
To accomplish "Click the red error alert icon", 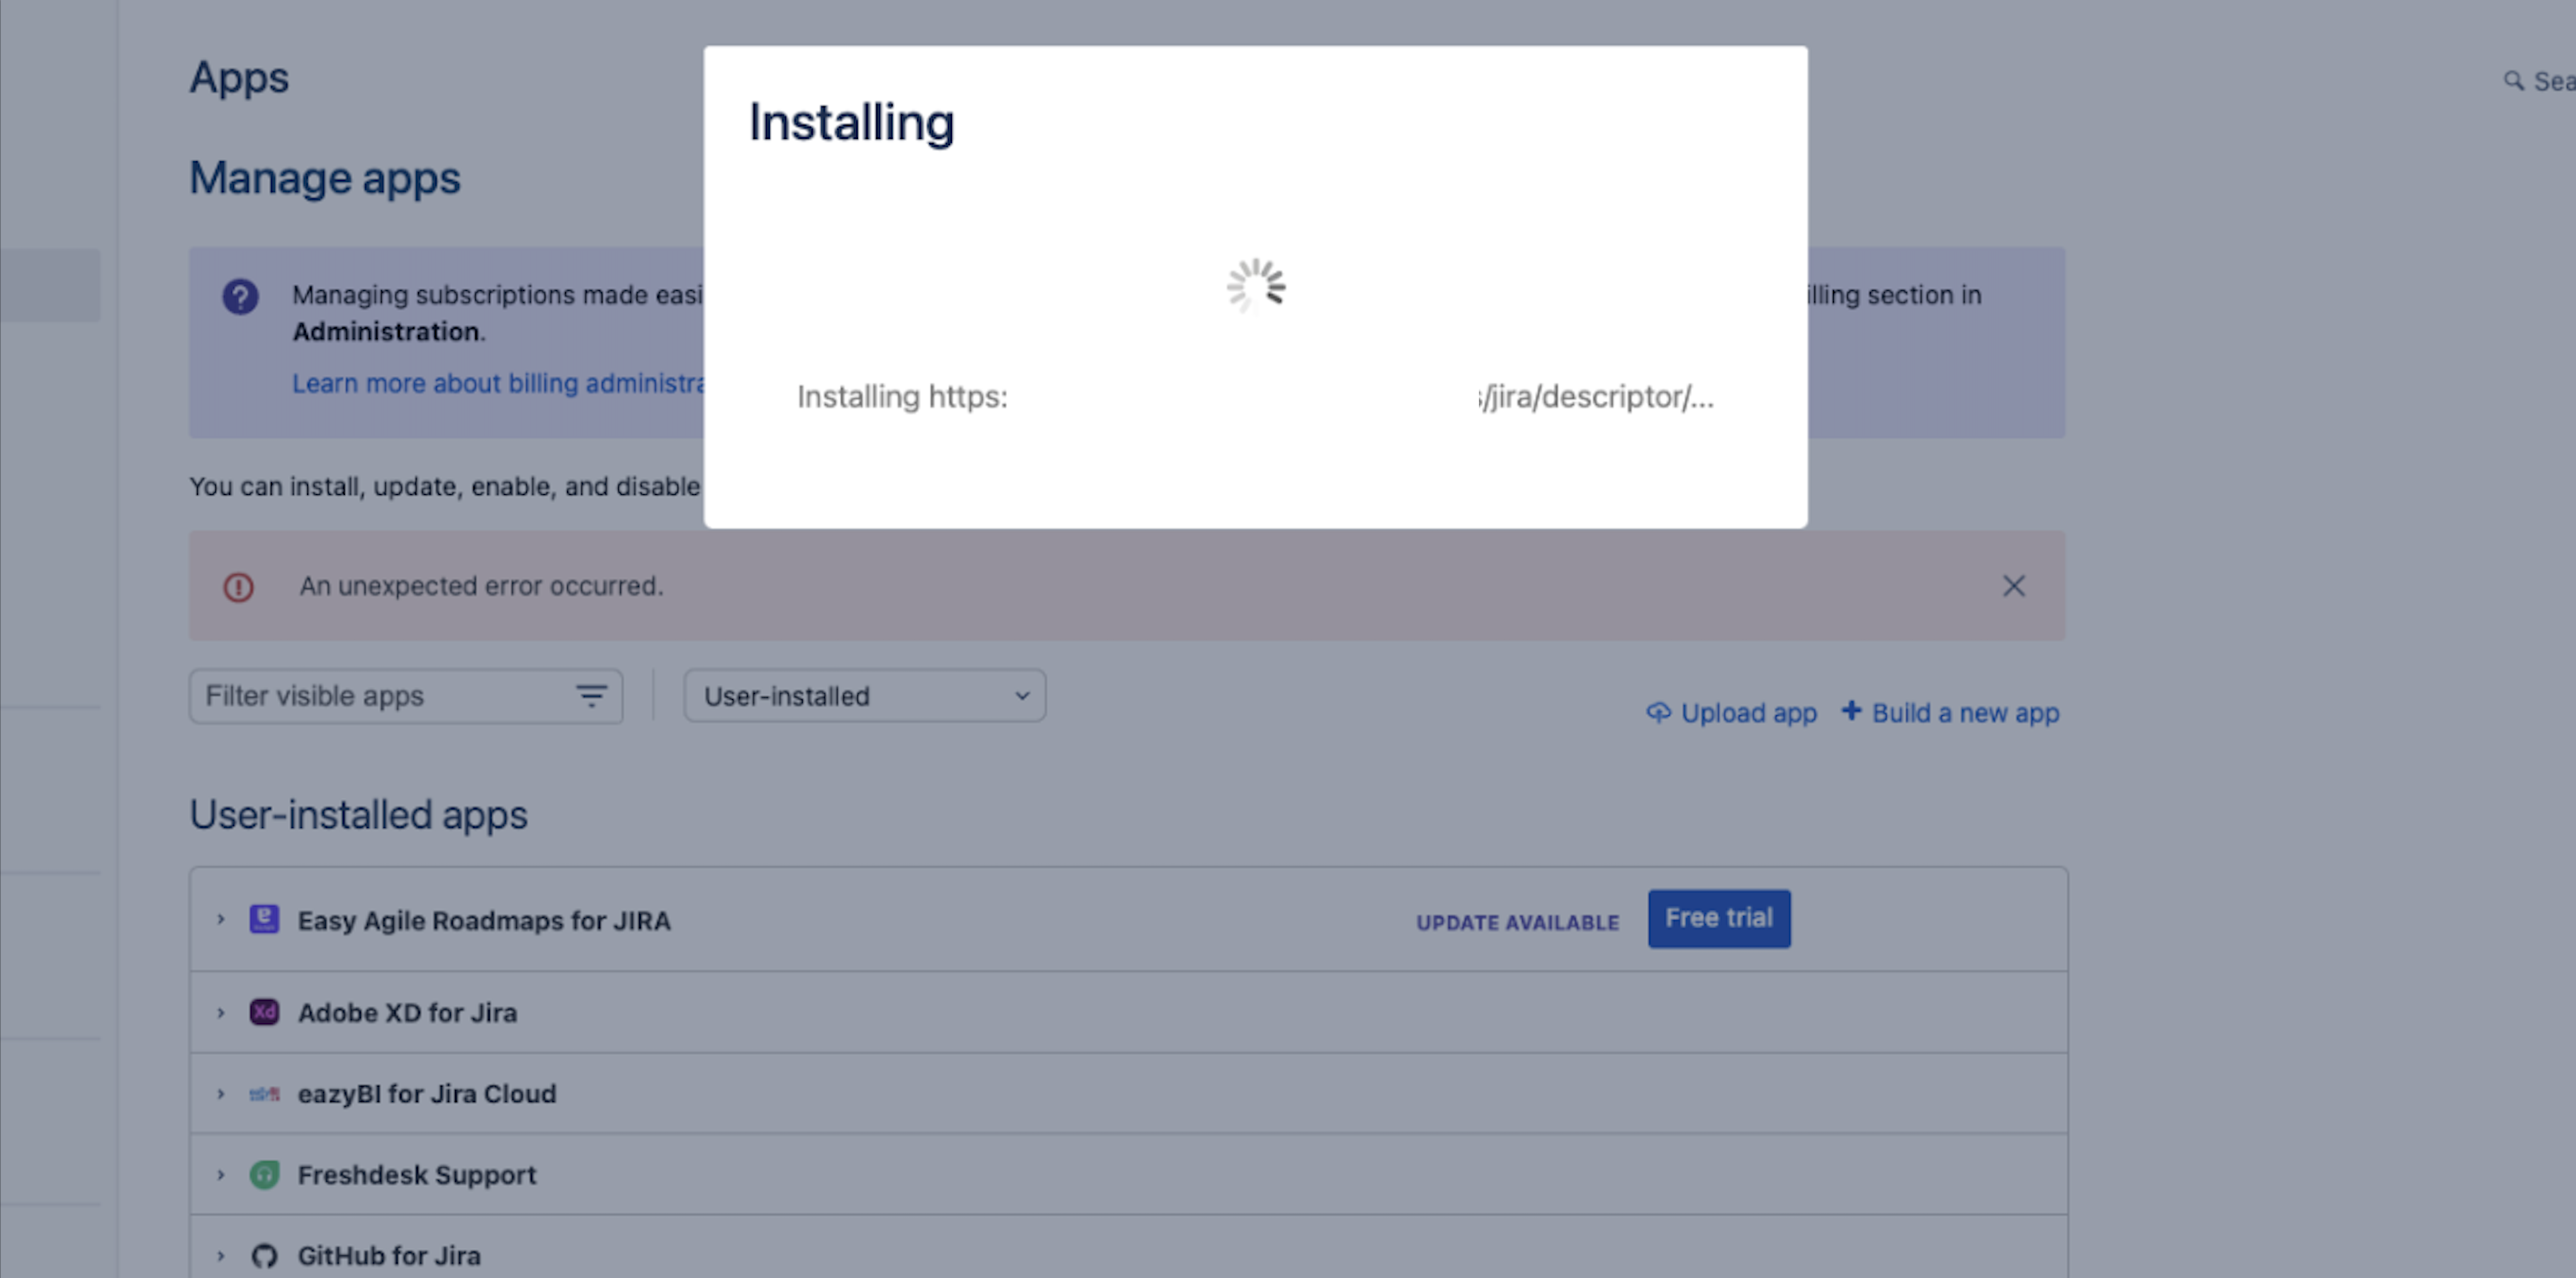I will (238, 586).
